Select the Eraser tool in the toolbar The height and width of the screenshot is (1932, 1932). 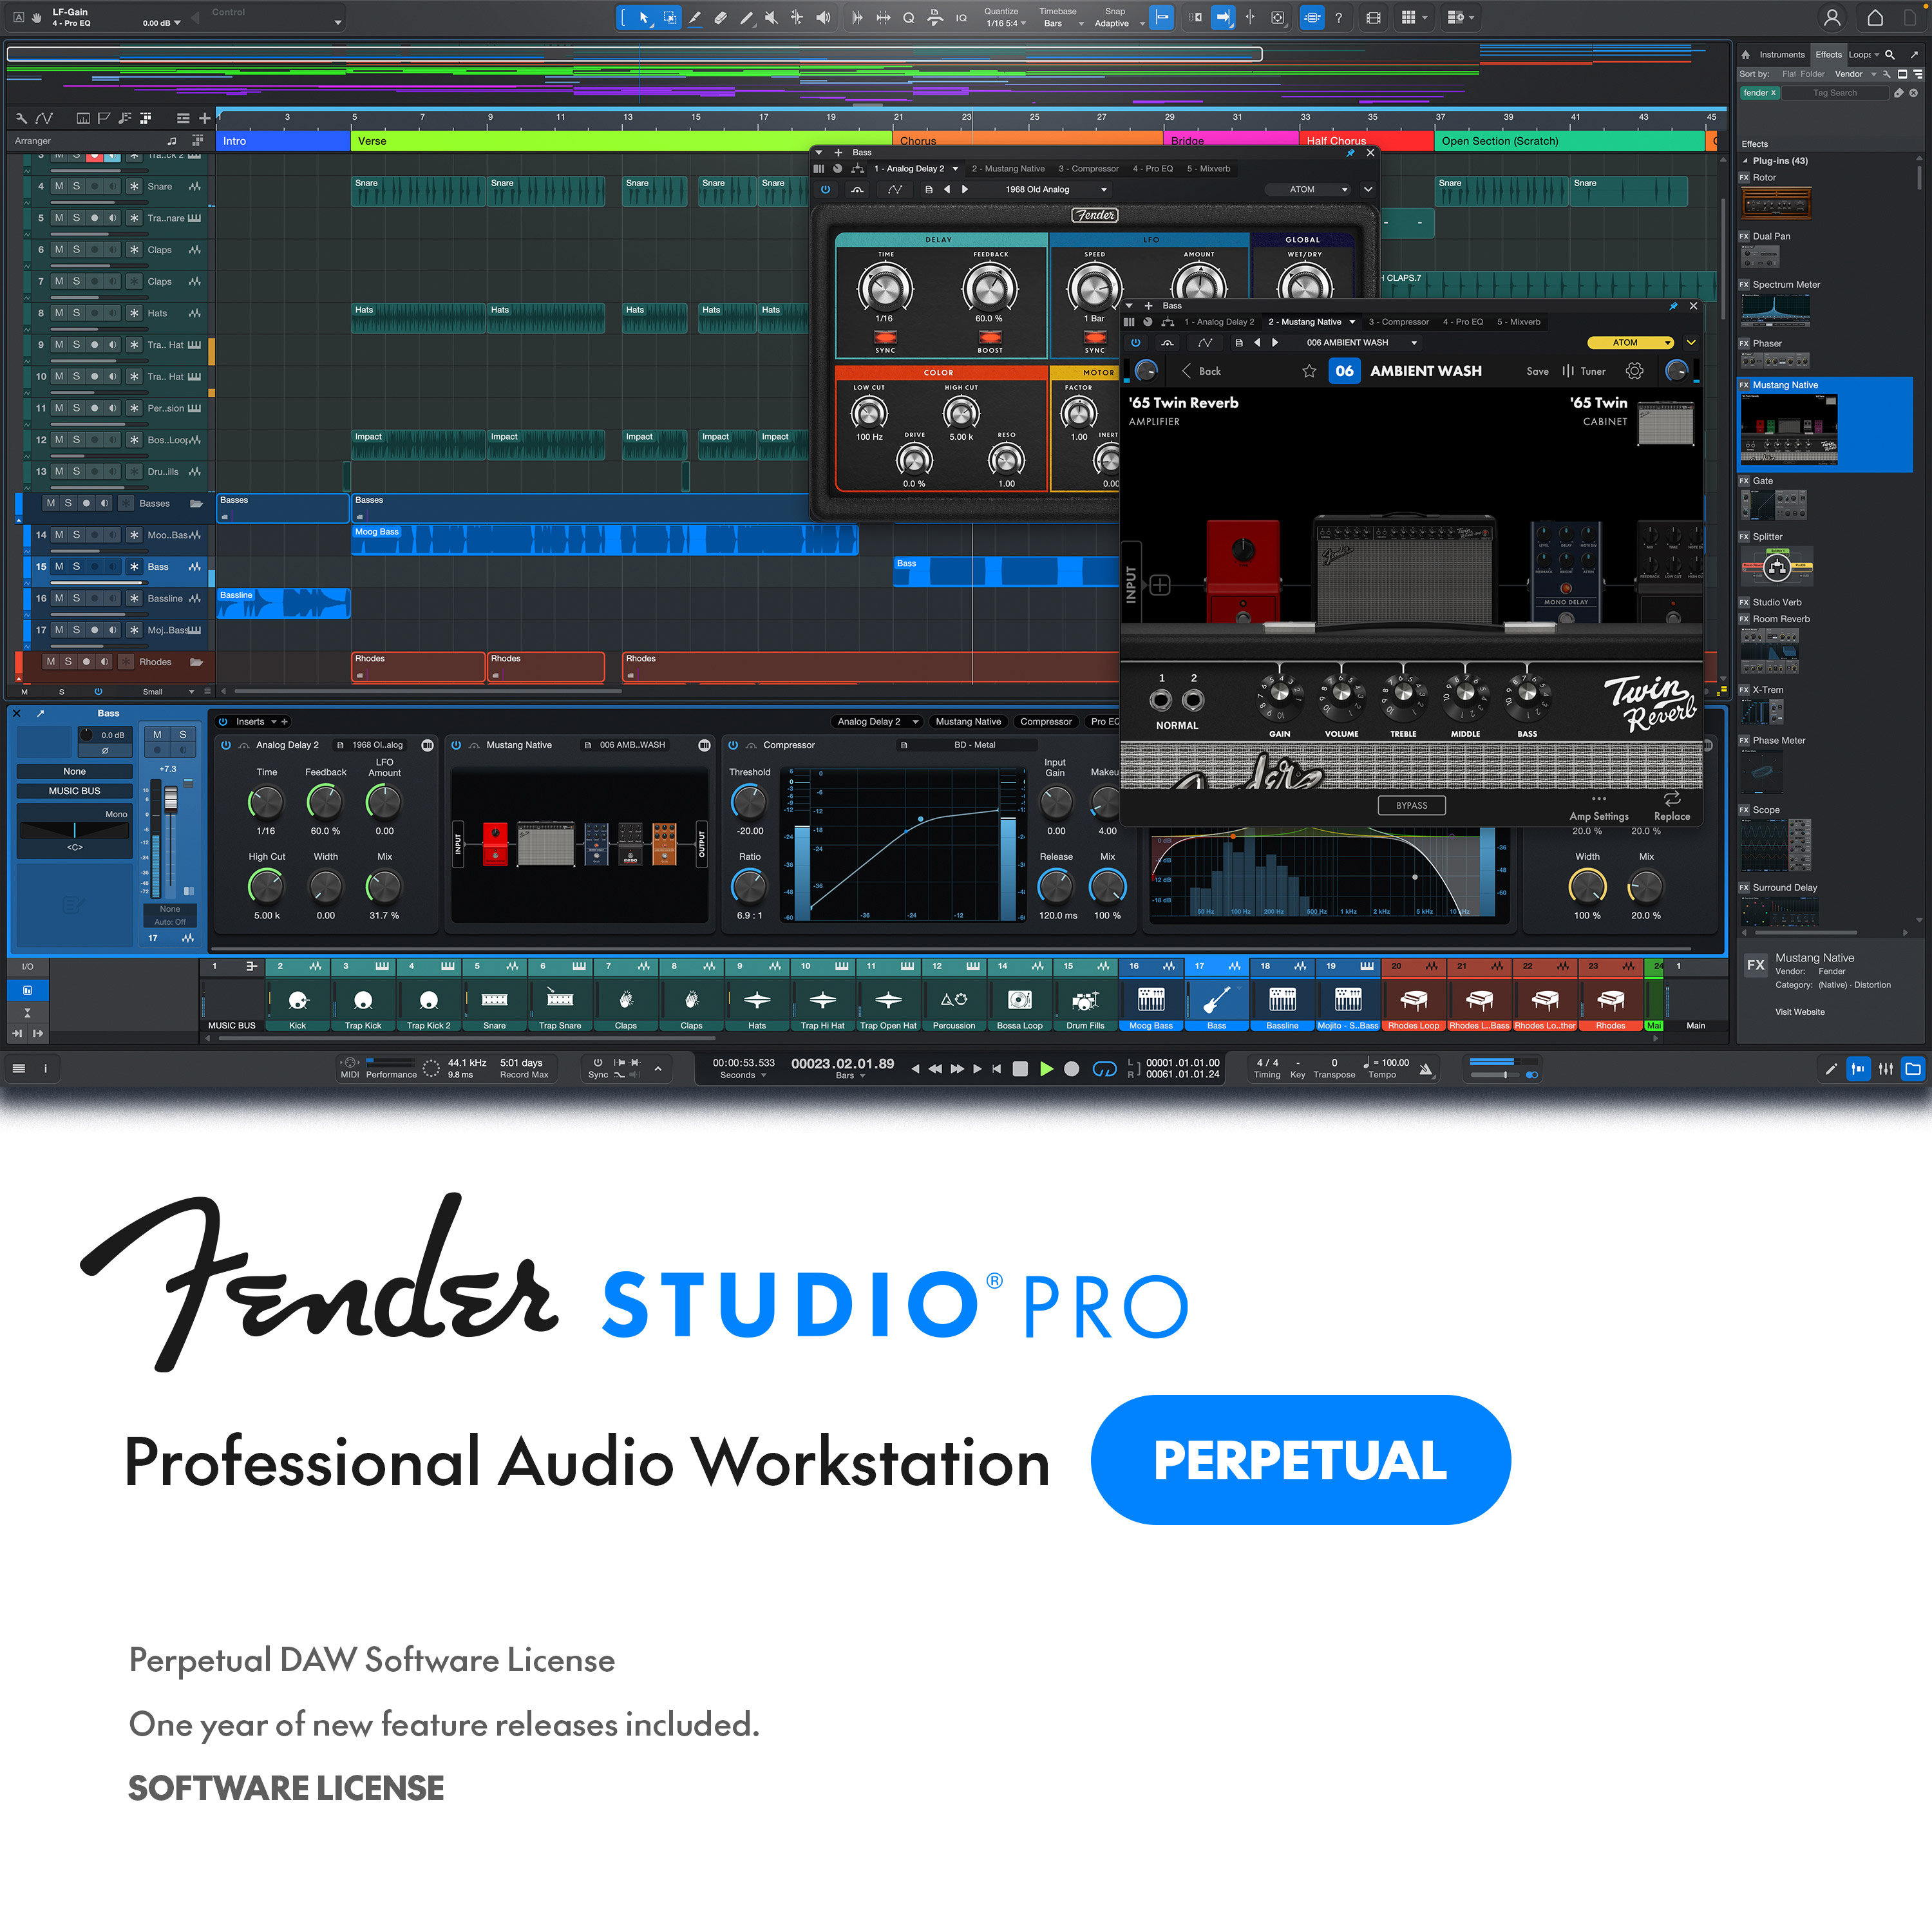click(x=722, y=17)
